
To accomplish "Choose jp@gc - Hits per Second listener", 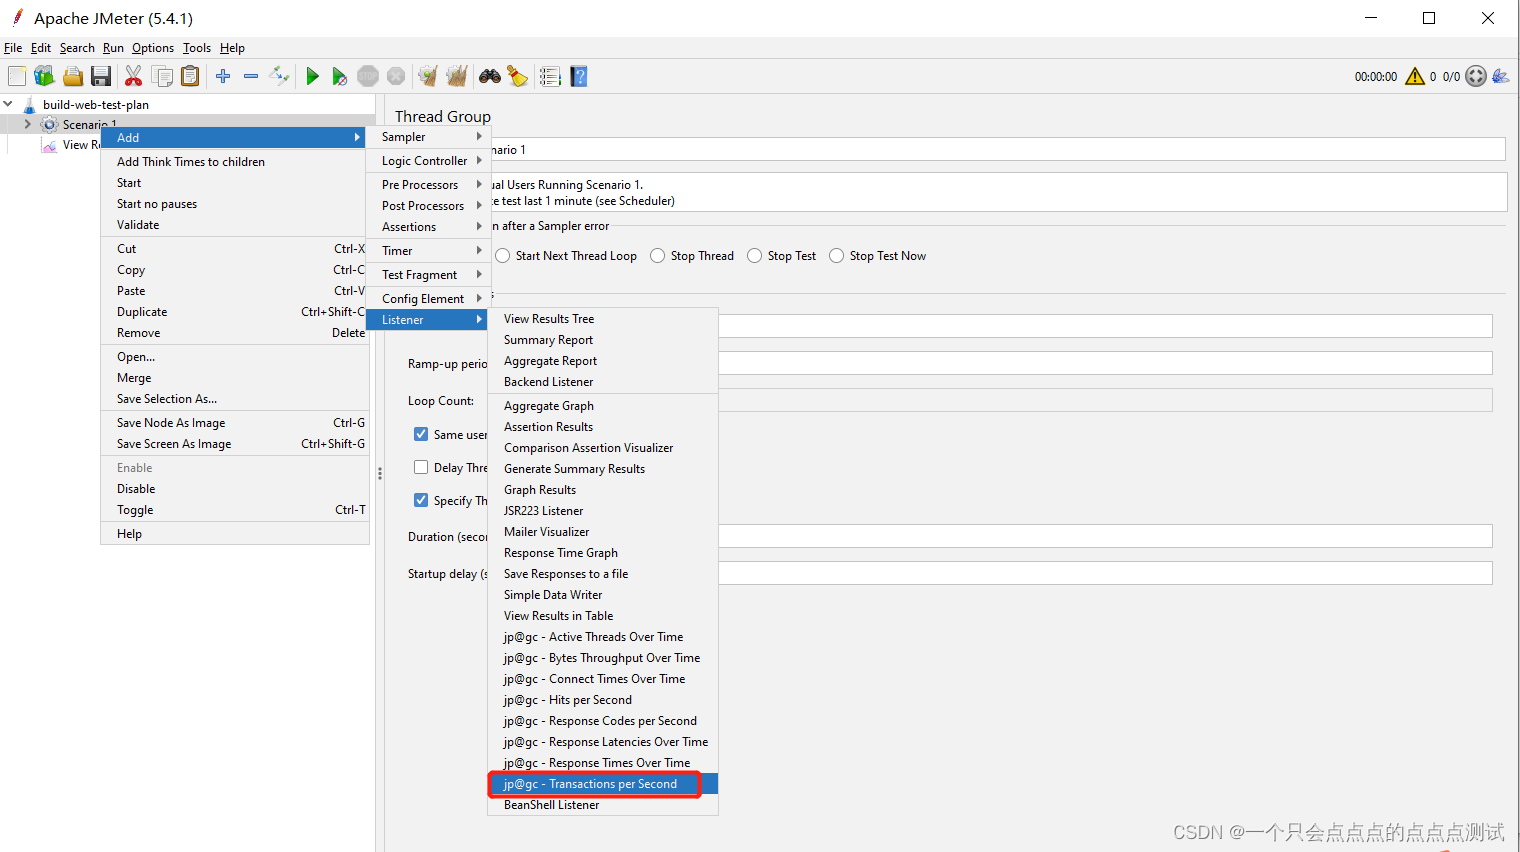I will click(603, 700).
